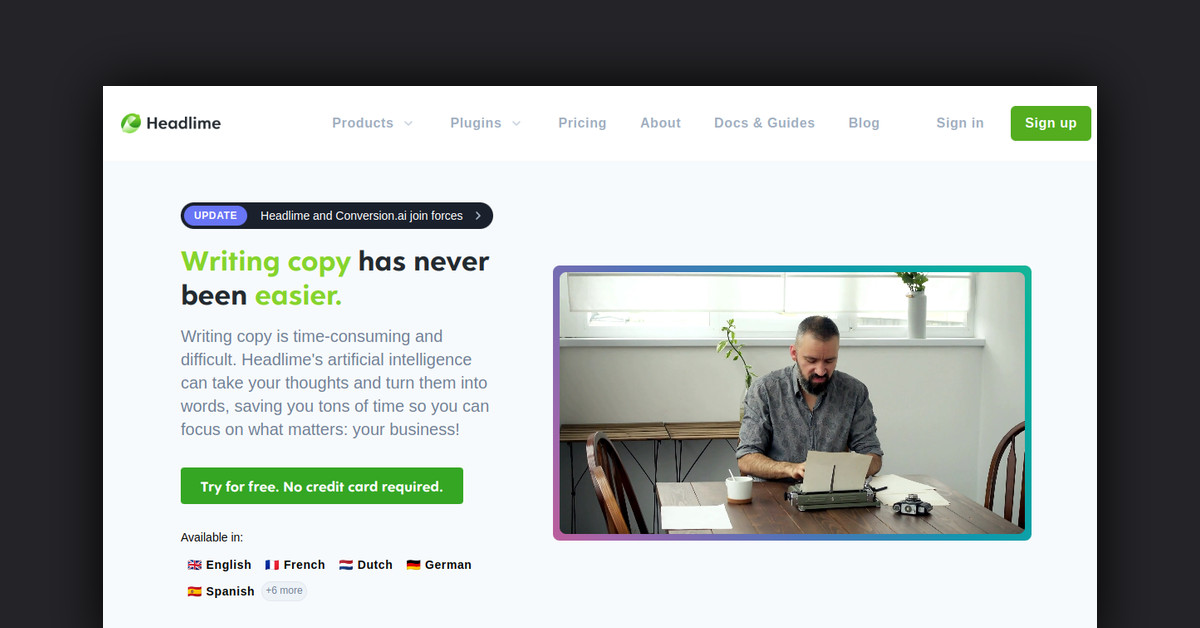1200x628 pixels.
Task: Click the green Sign up button
Action: coord(1051,123)
